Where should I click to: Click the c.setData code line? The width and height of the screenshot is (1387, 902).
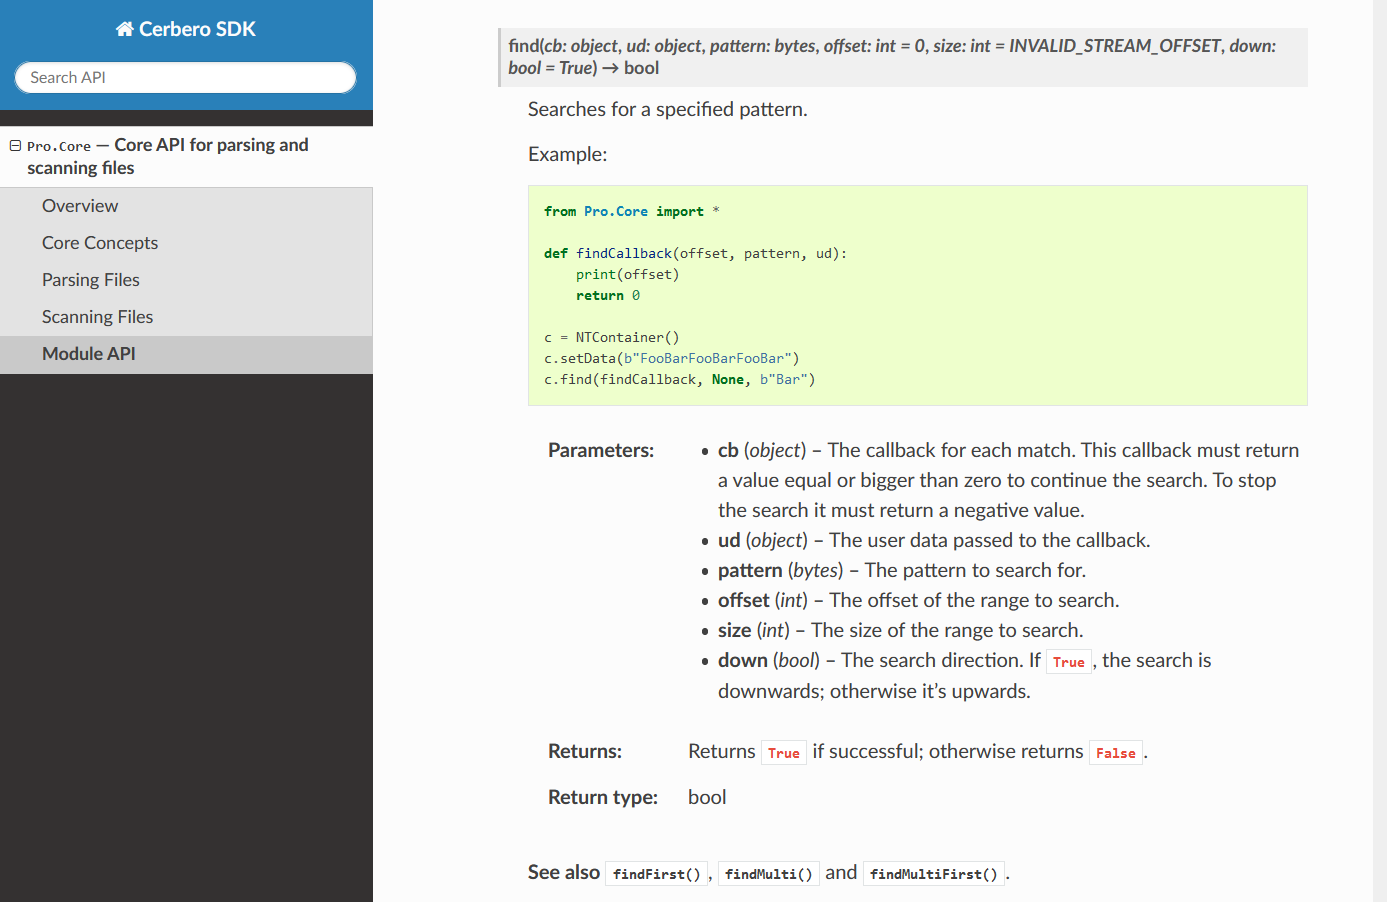(671, 358)
